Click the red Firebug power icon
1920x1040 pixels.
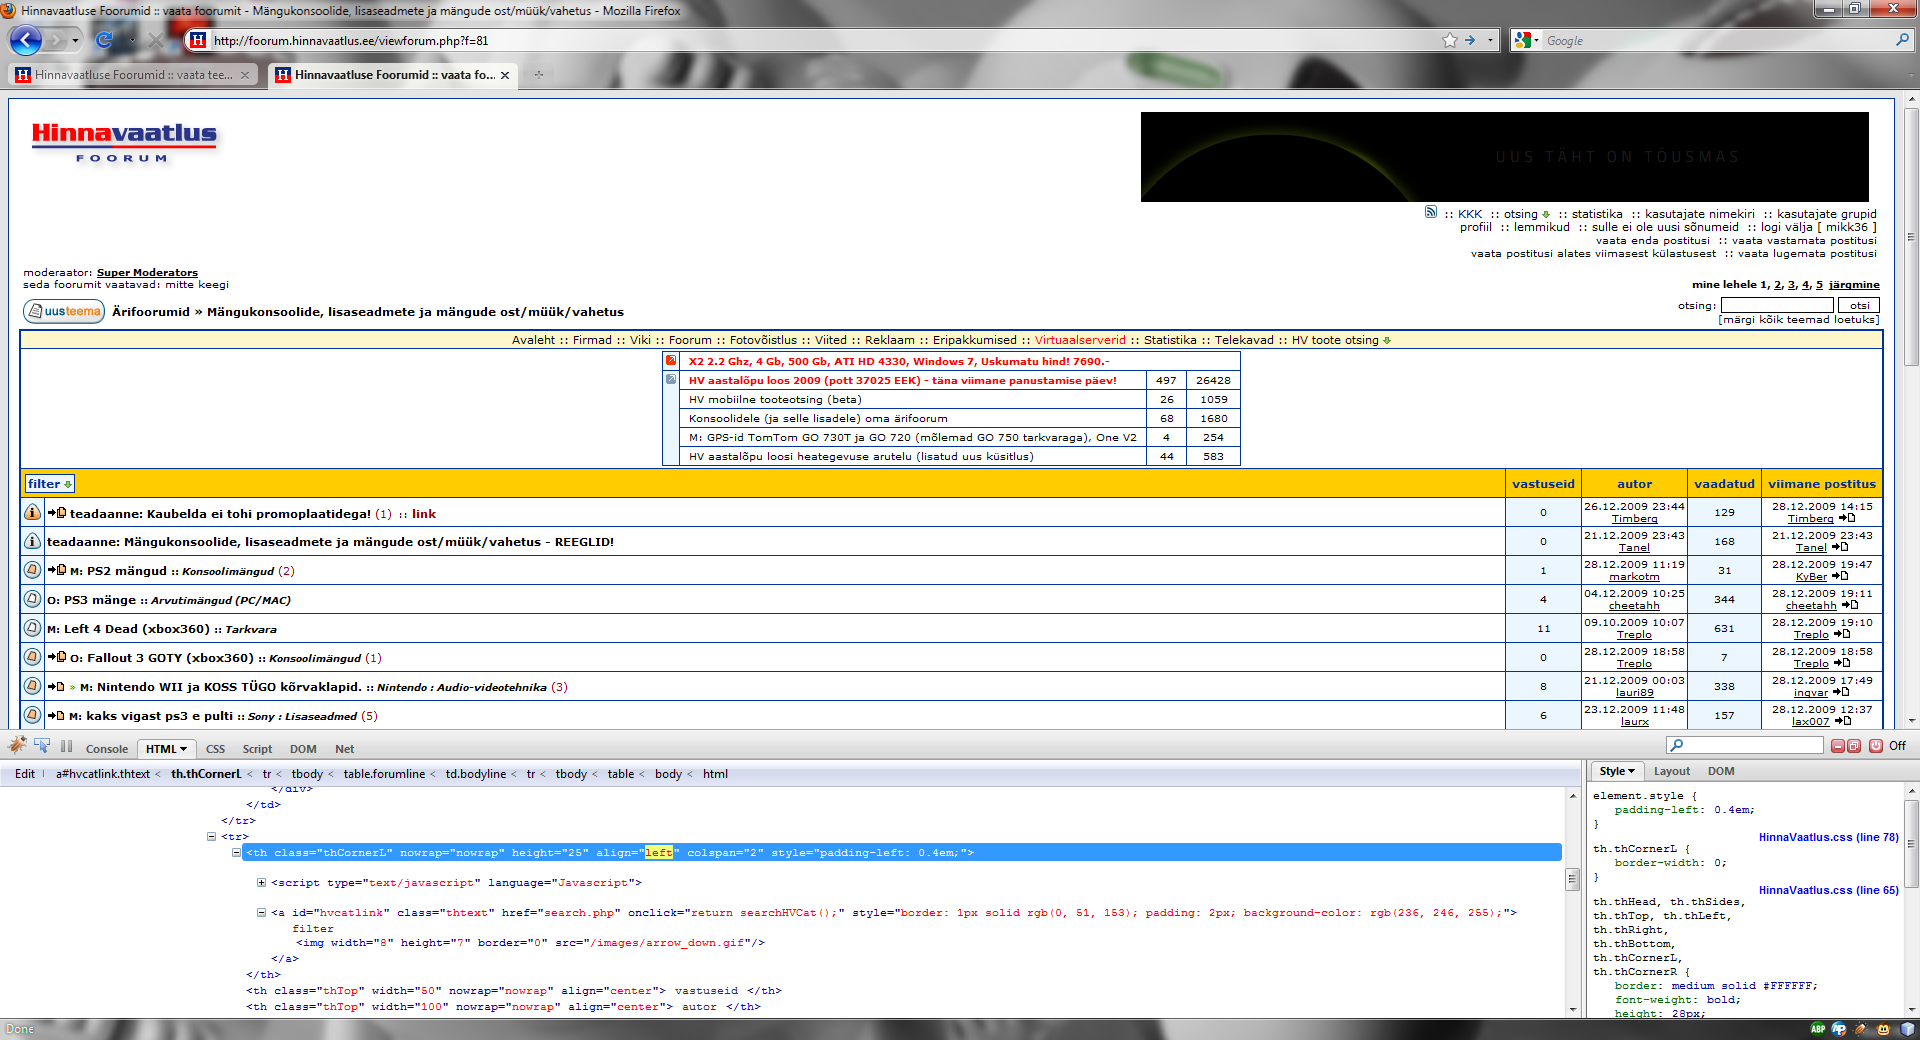(x=1875, y=746)
